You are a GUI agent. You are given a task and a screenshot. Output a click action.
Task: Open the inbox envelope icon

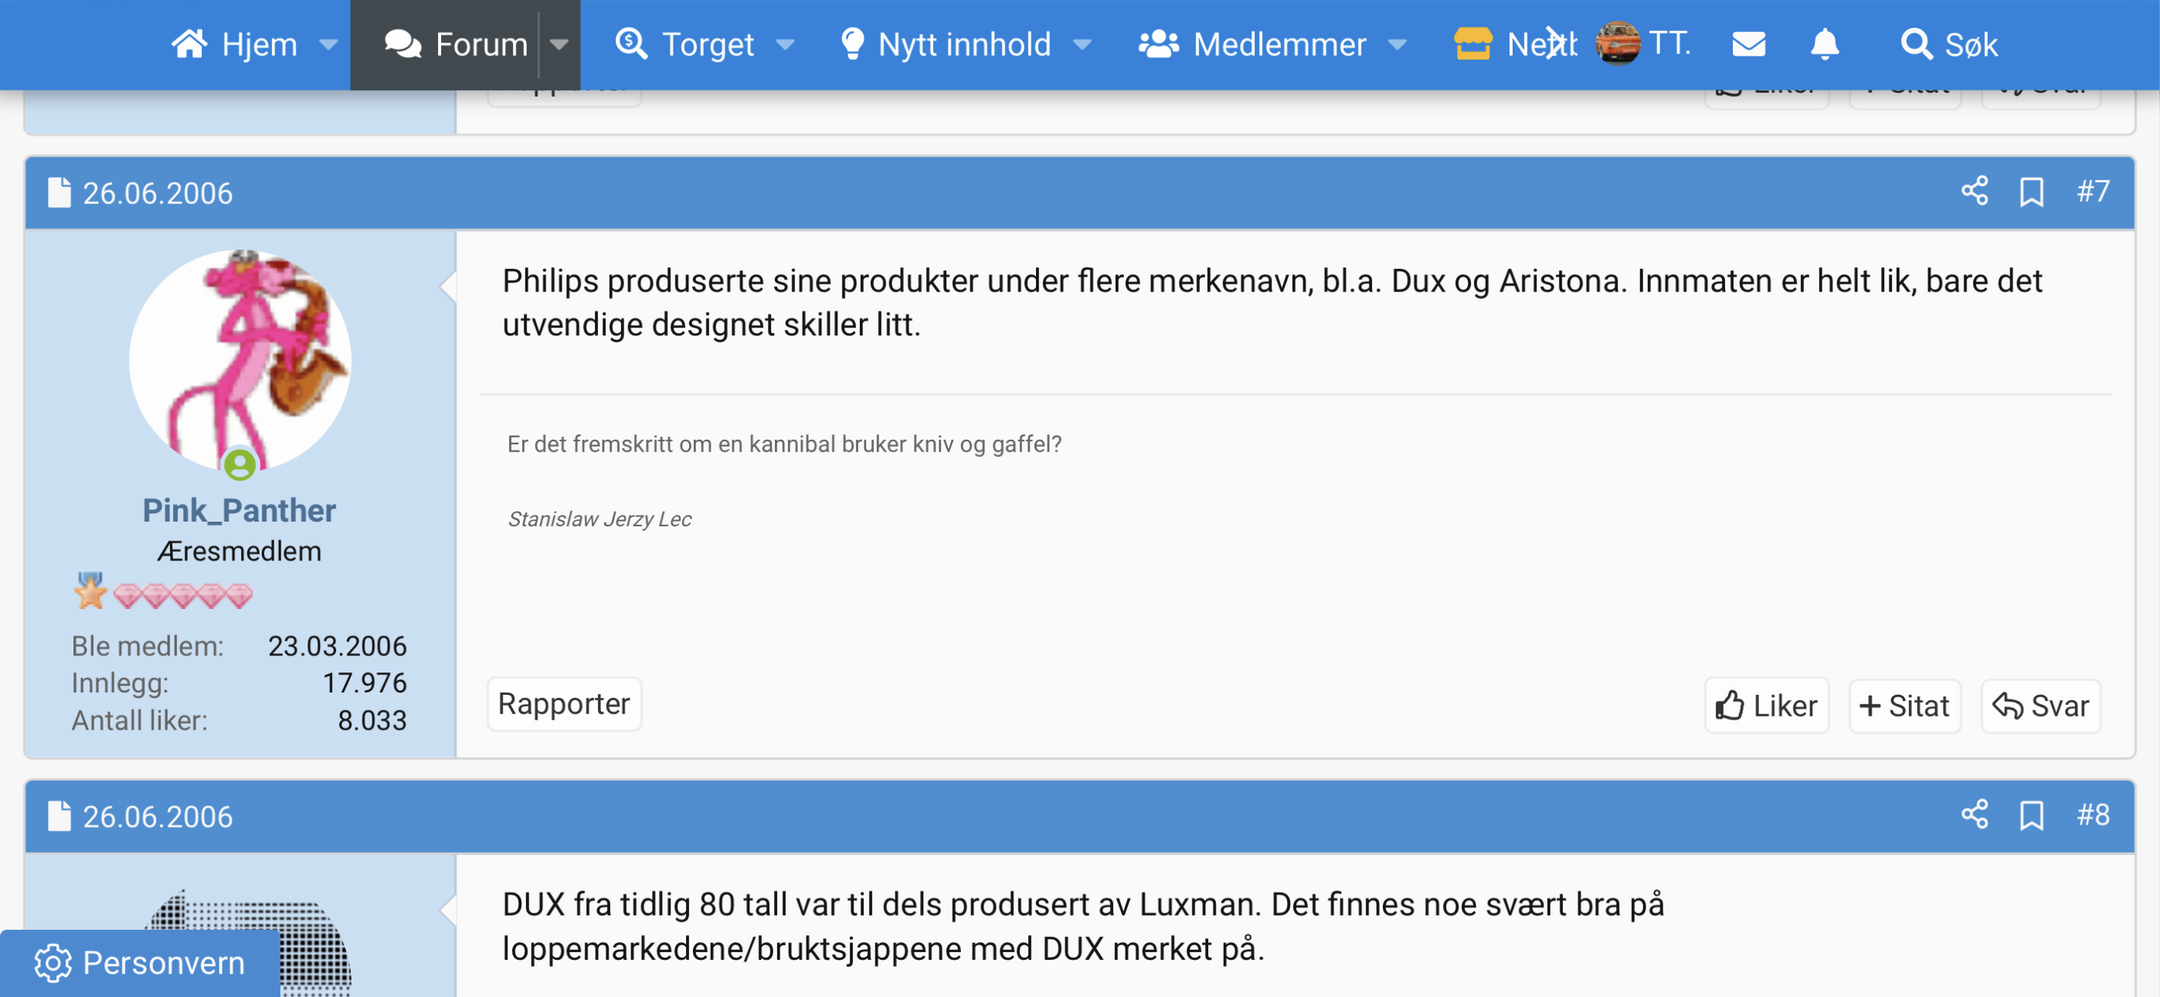tap(1748, 44)
